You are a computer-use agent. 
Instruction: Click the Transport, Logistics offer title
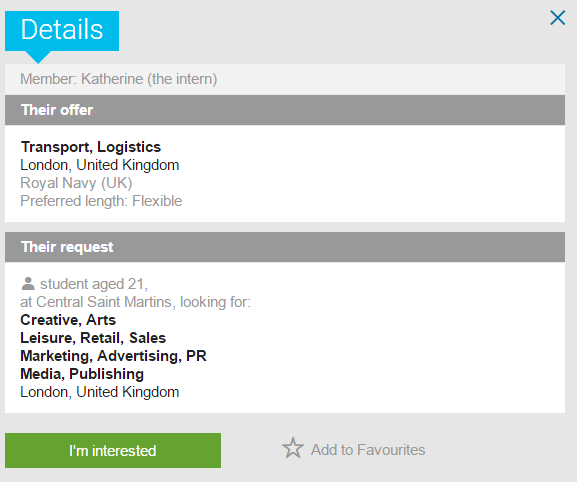91,147
